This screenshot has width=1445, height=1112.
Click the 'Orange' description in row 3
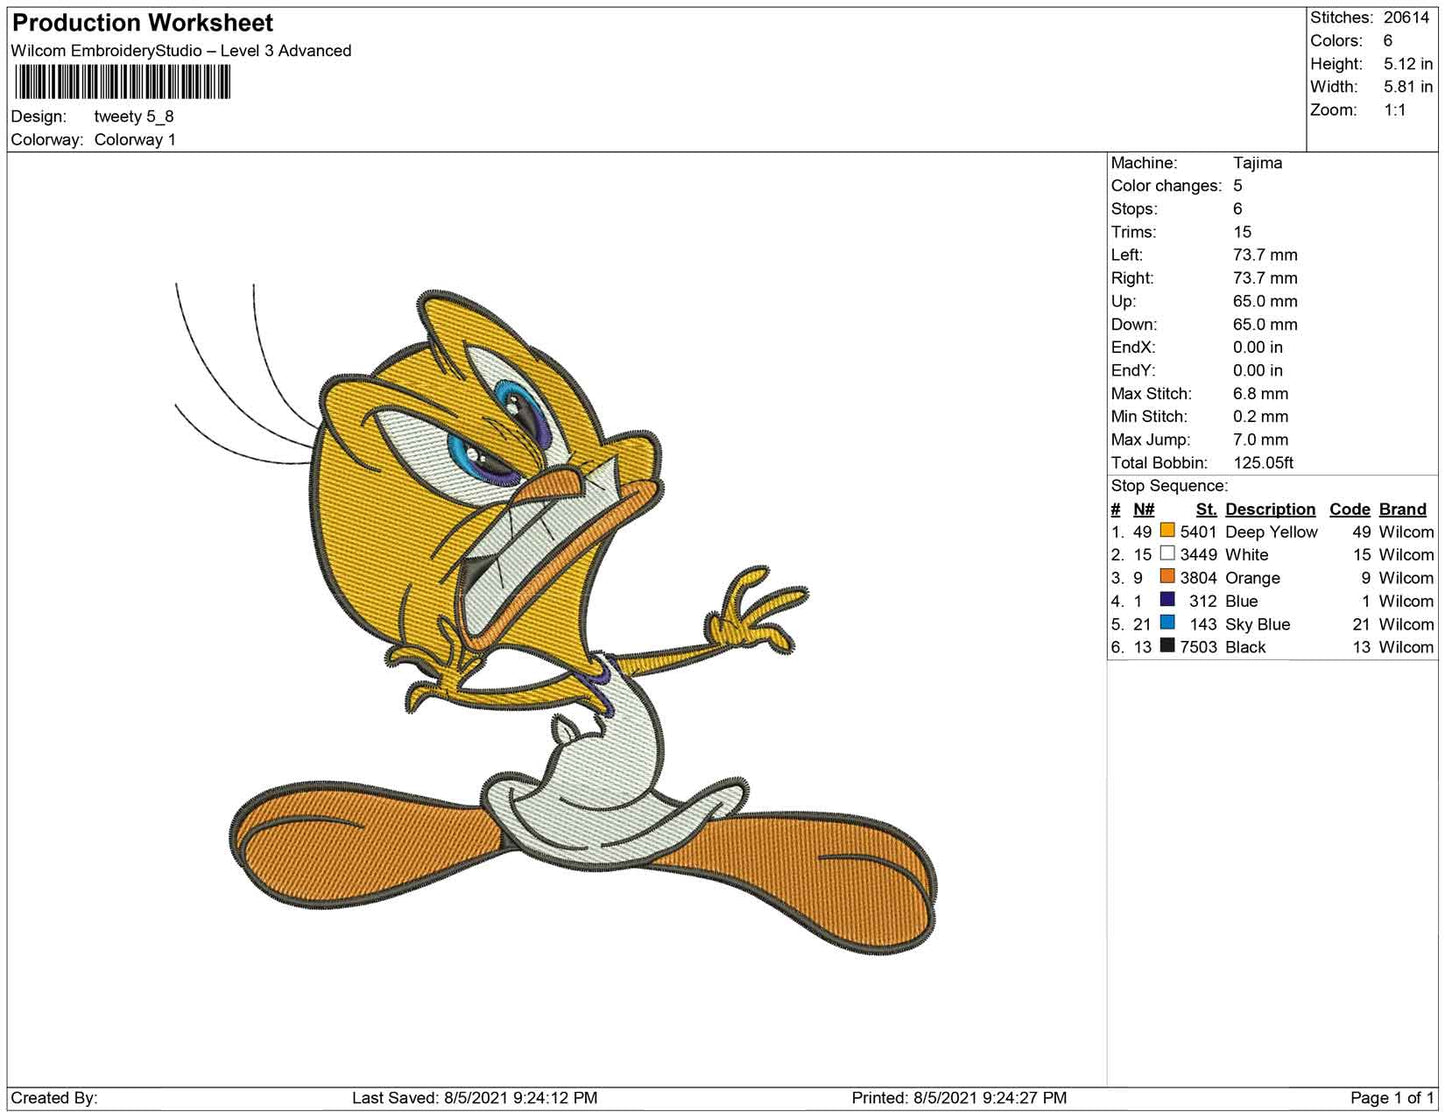tap(1252, 578)
